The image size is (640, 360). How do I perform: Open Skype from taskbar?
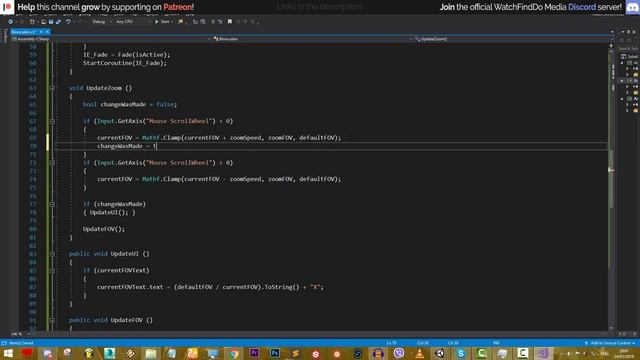[460, 353]
